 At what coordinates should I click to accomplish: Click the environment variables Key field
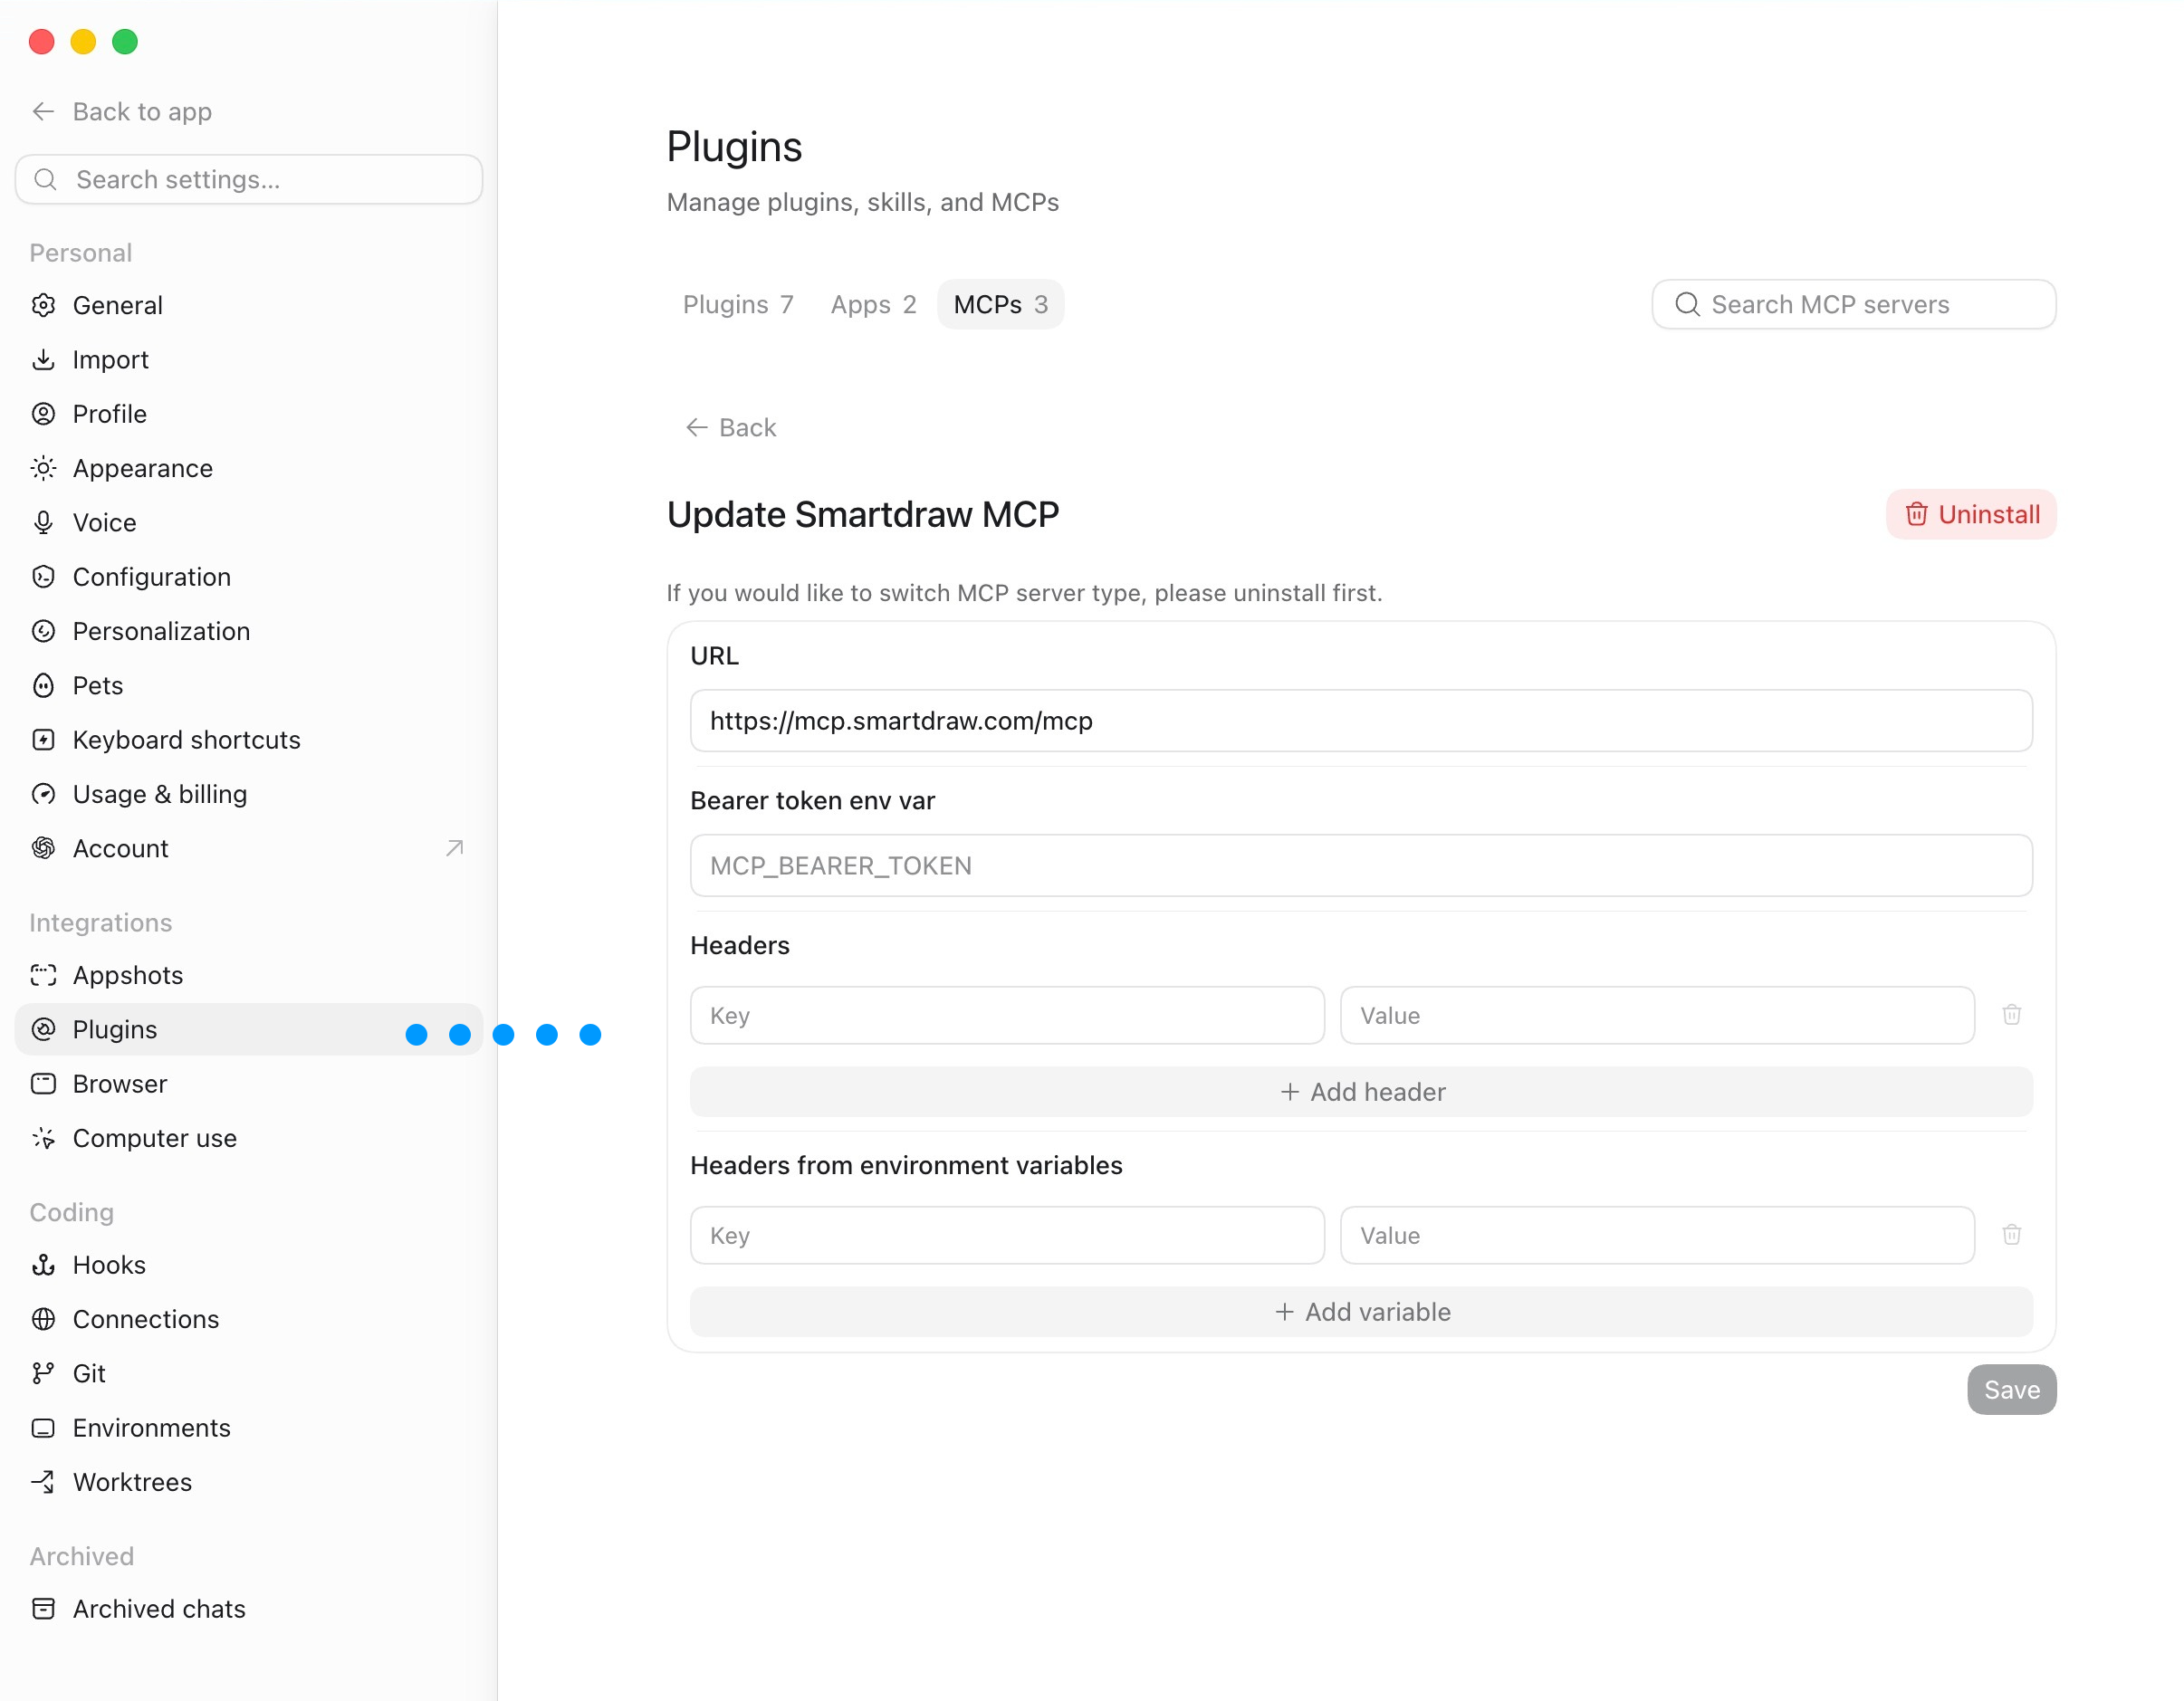(1007, 1235)
